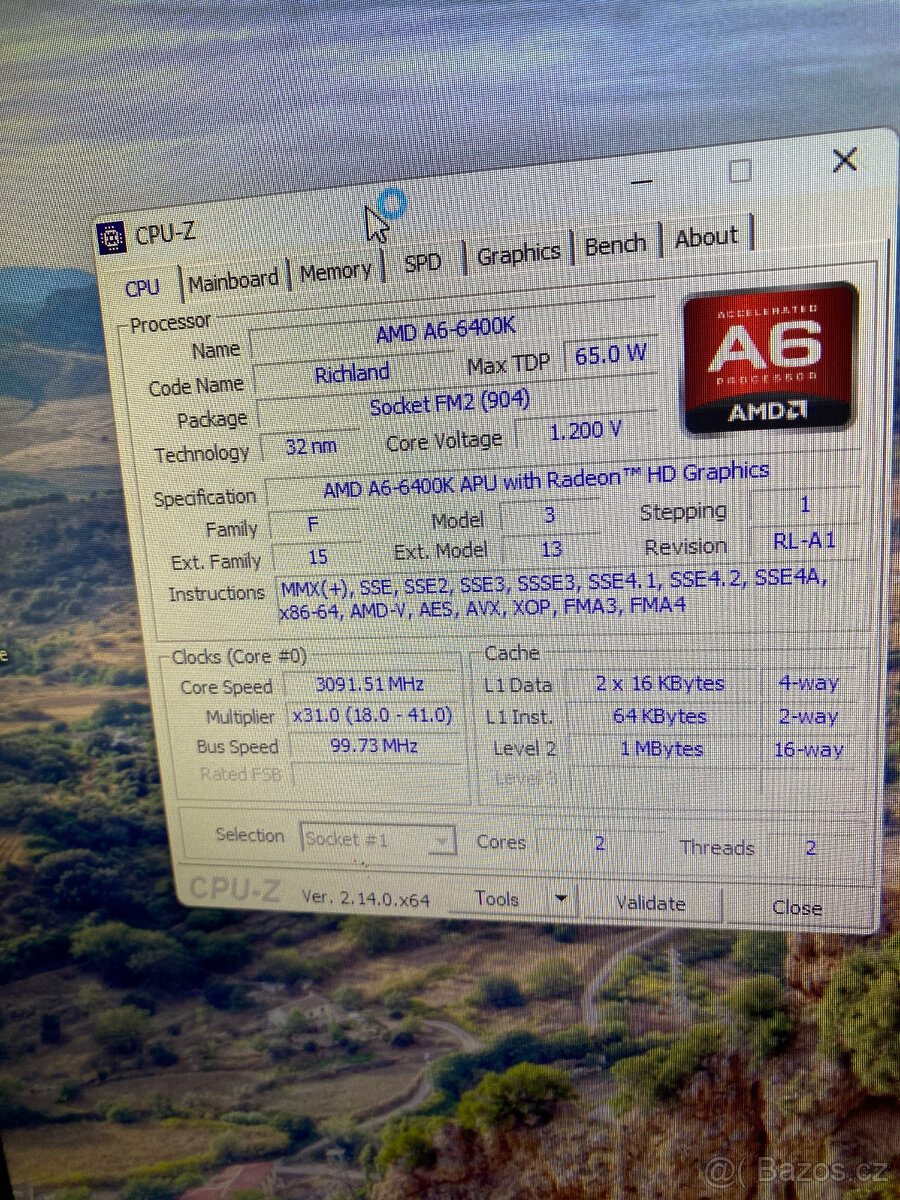Viewport: 900px width, 1200px height.
Task: Show the About tab
Action: click(706, 238)
